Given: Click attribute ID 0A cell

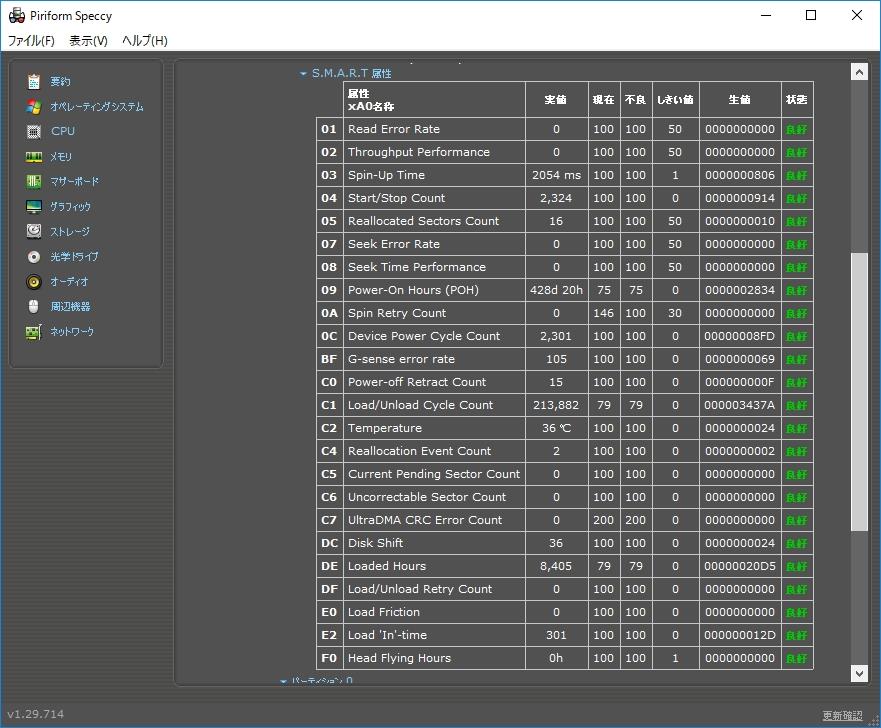Looking at the screenshot, I should pyautogui.click(x=329, y=313).
